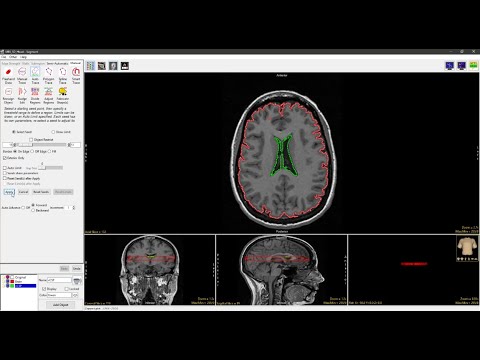Viewport: 480px width, 360px height.
Task: Choose the Divide Regions tool
Action: point(35,96)
